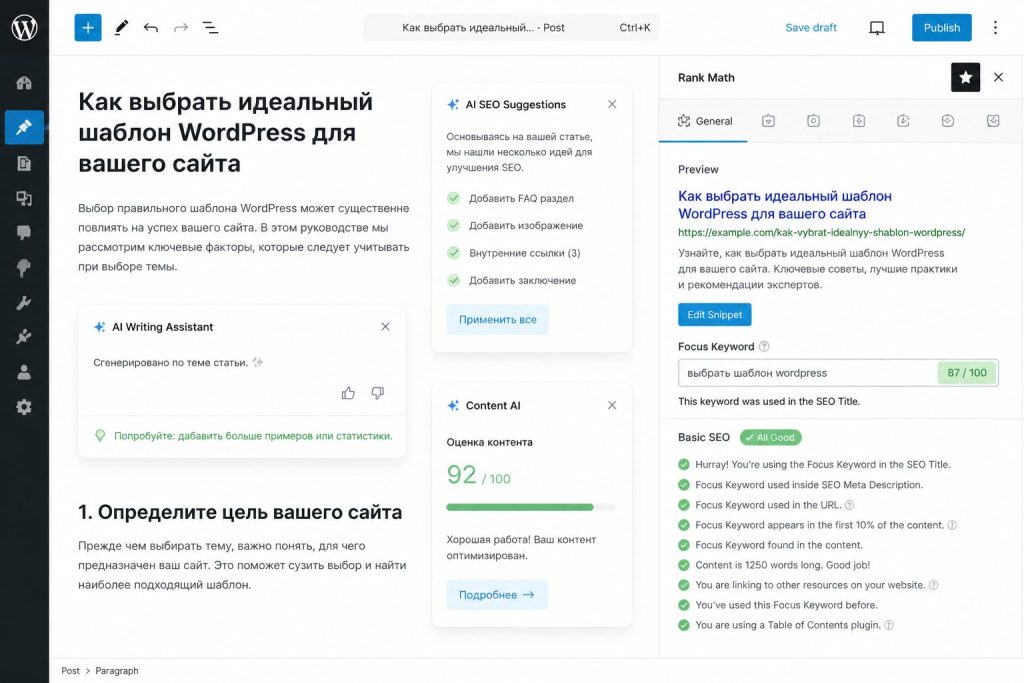Open the Appearance brush sidebar icon

click(24, 268)
